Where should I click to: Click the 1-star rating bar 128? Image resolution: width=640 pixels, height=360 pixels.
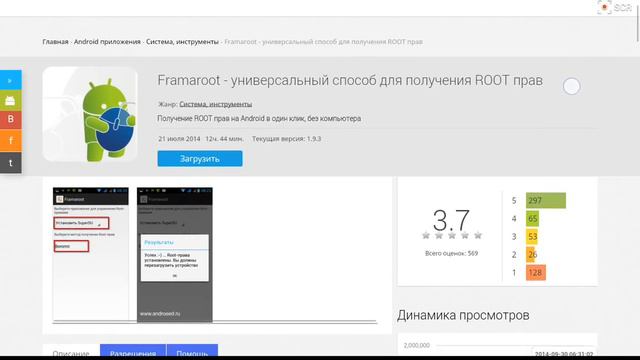click(x=536, y=272)
